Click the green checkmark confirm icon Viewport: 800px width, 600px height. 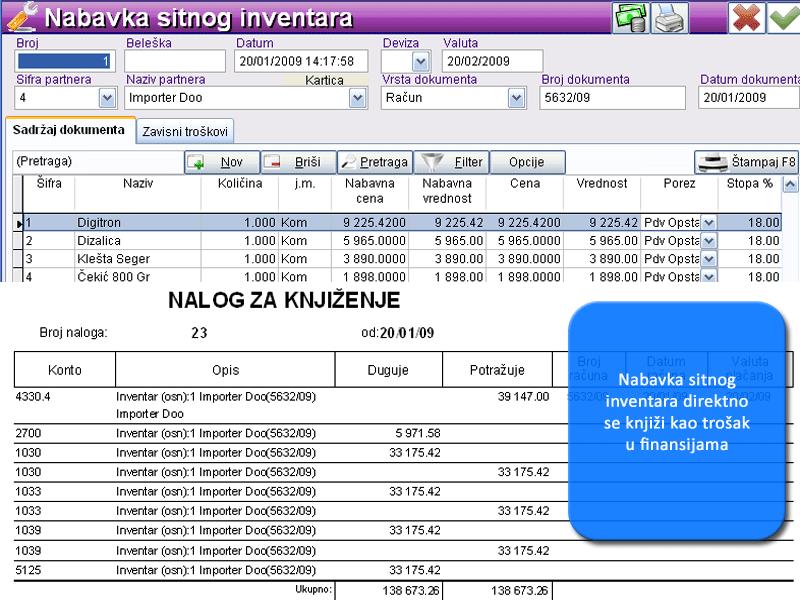[780, 18]
